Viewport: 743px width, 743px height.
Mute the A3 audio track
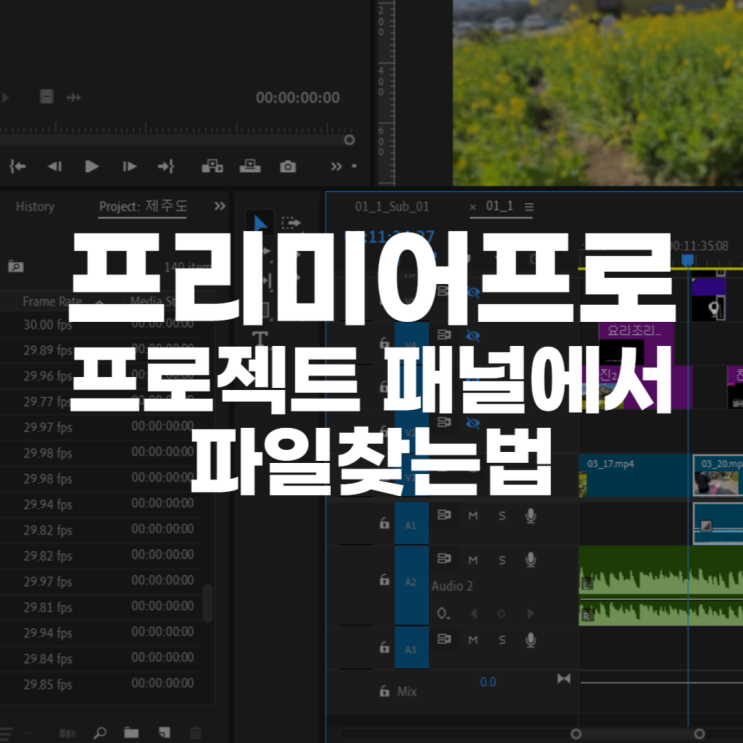click(473, 640)
